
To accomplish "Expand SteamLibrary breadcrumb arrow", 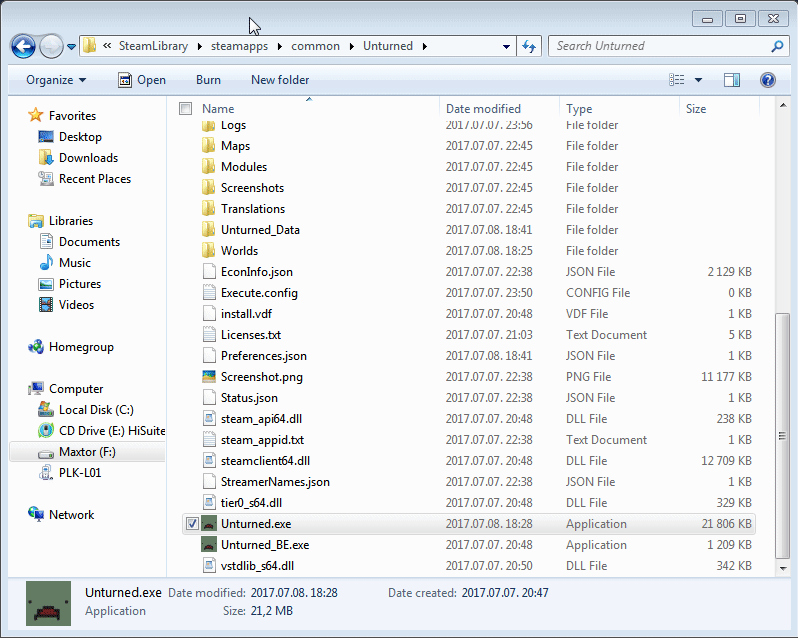I will [200, 46].
